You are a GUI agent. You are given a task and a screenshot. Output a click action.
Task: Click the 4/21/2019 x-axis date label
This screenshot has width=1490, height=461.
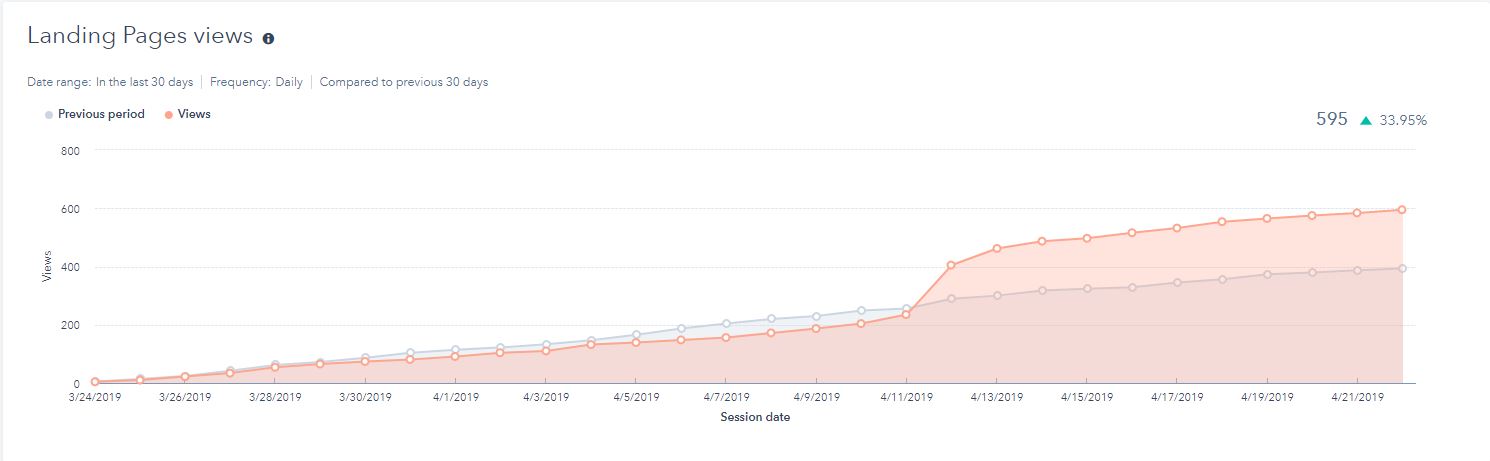pos(1357,397)
